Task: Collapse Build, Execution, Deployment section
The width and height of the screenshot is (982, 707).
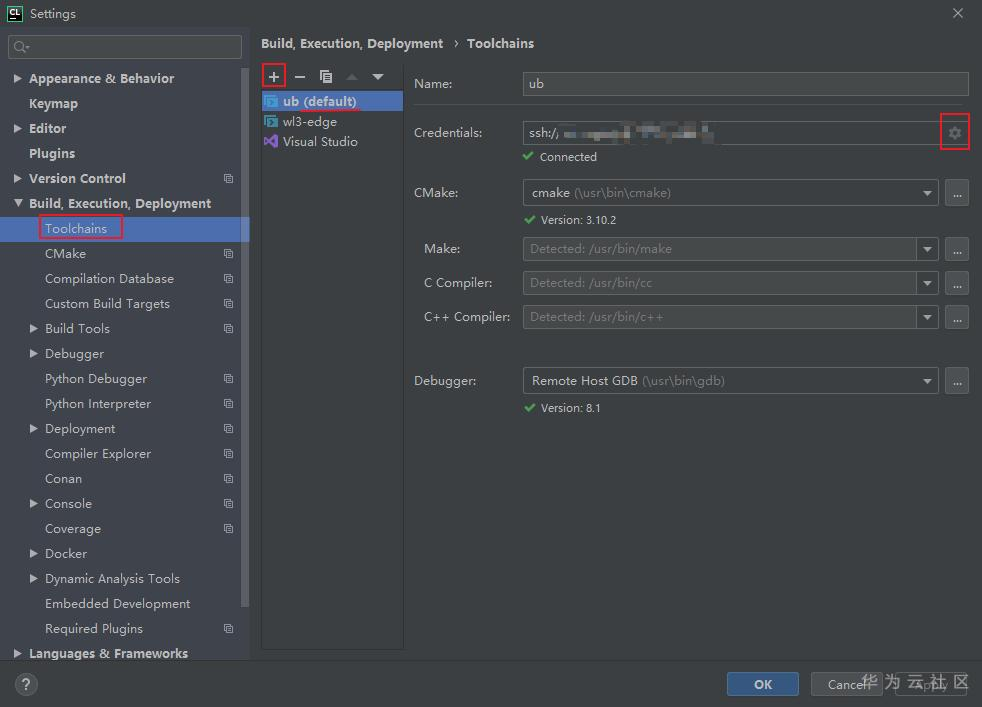Action: pos(18,203)
